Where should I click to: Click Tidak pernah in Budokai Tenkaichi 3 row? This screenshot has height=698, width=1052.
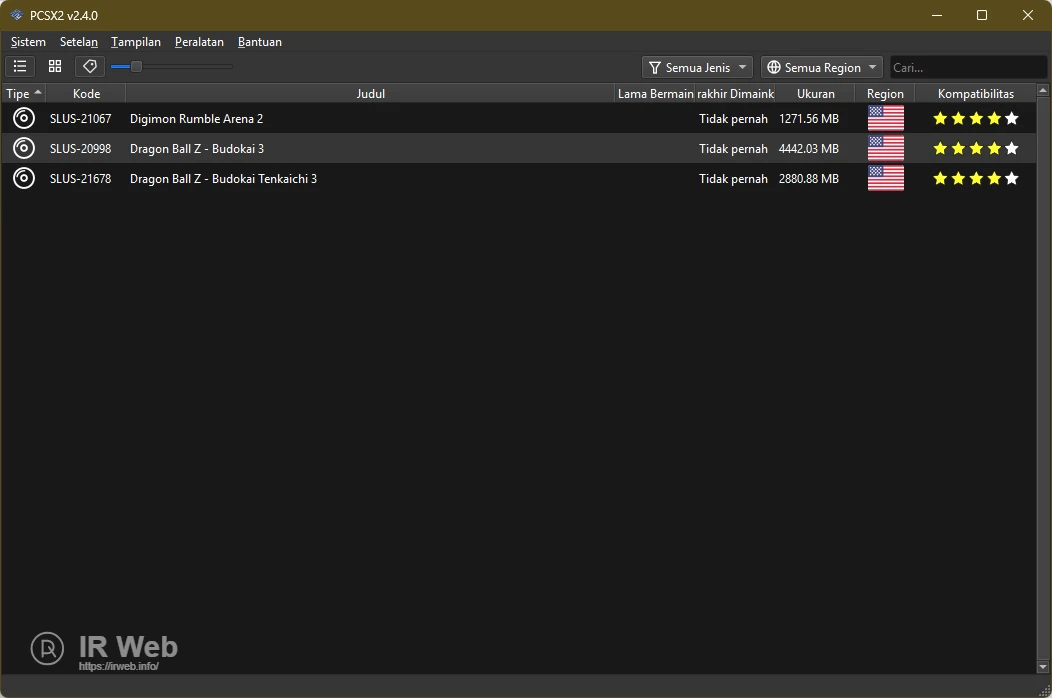(x=733, y=179)
